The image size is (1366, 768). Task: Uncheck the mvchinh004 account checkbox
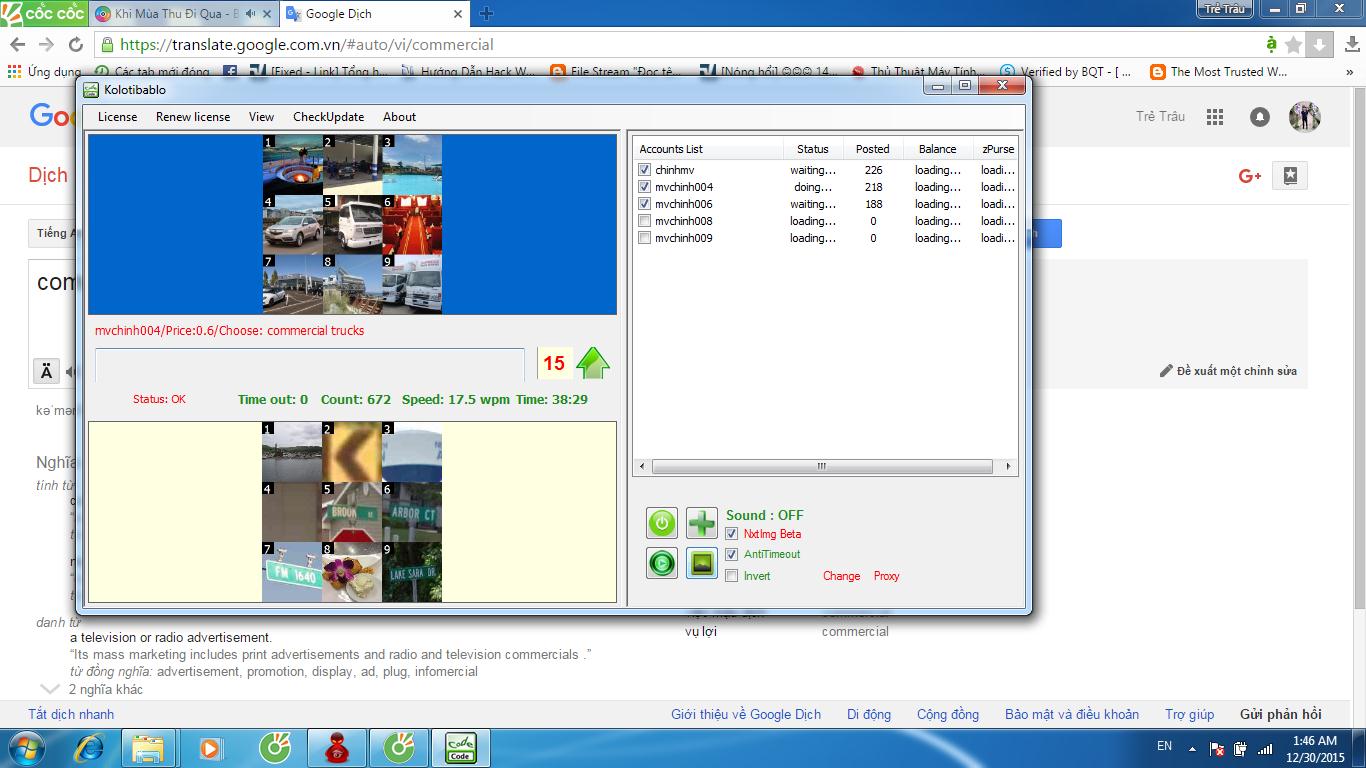point(645,187)
